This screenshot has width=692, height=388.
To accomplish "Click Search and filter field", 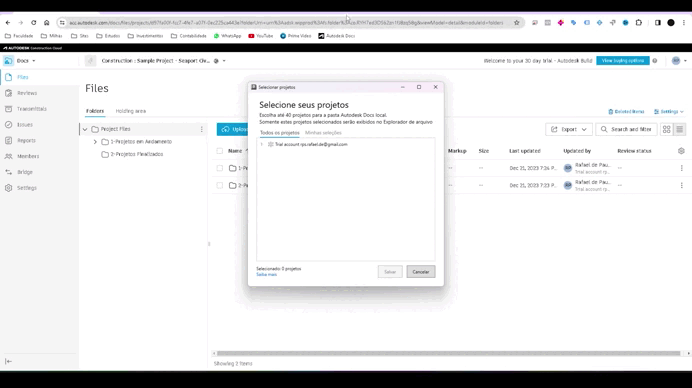I will click(626, 129).
